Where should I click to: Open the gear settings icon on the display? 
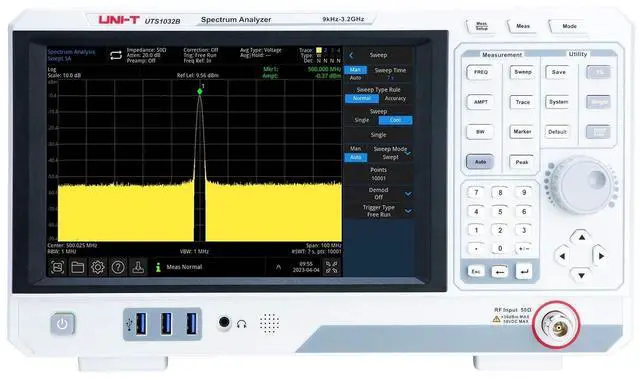click(x=98, y=267)
